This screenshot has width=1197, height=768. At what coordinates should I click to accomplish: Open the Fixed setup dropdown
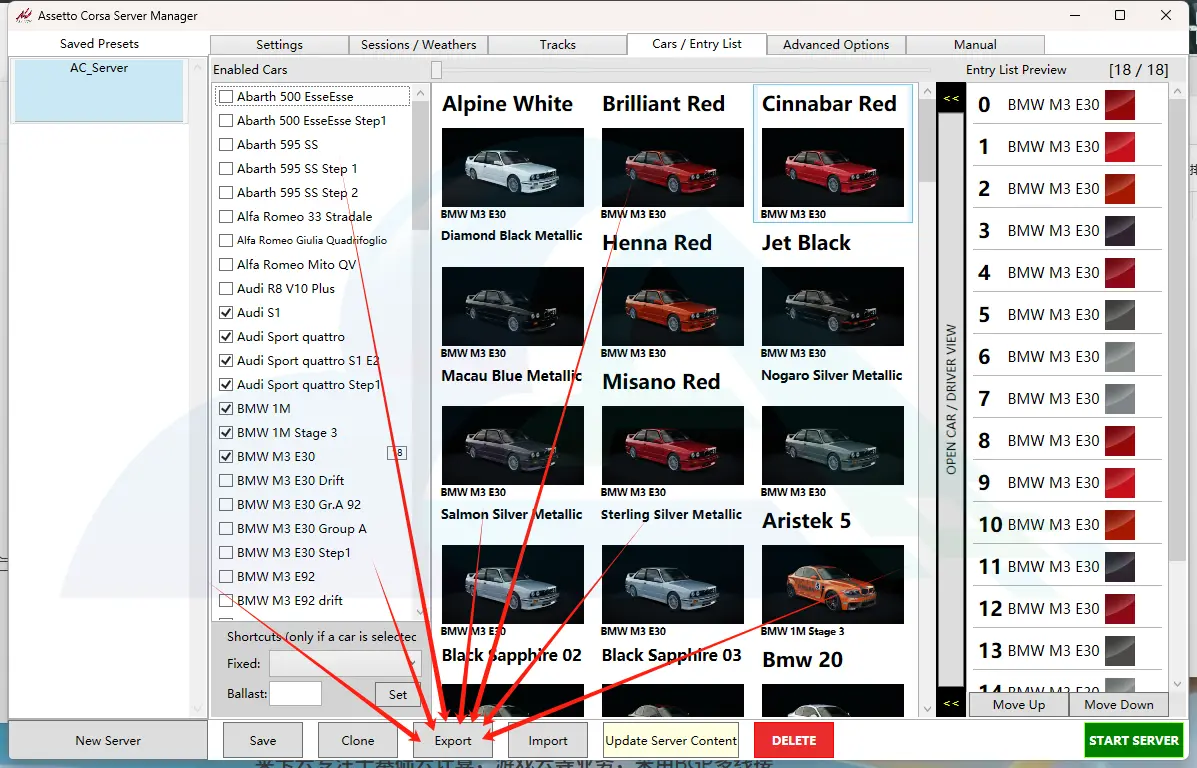pos(345,663)
